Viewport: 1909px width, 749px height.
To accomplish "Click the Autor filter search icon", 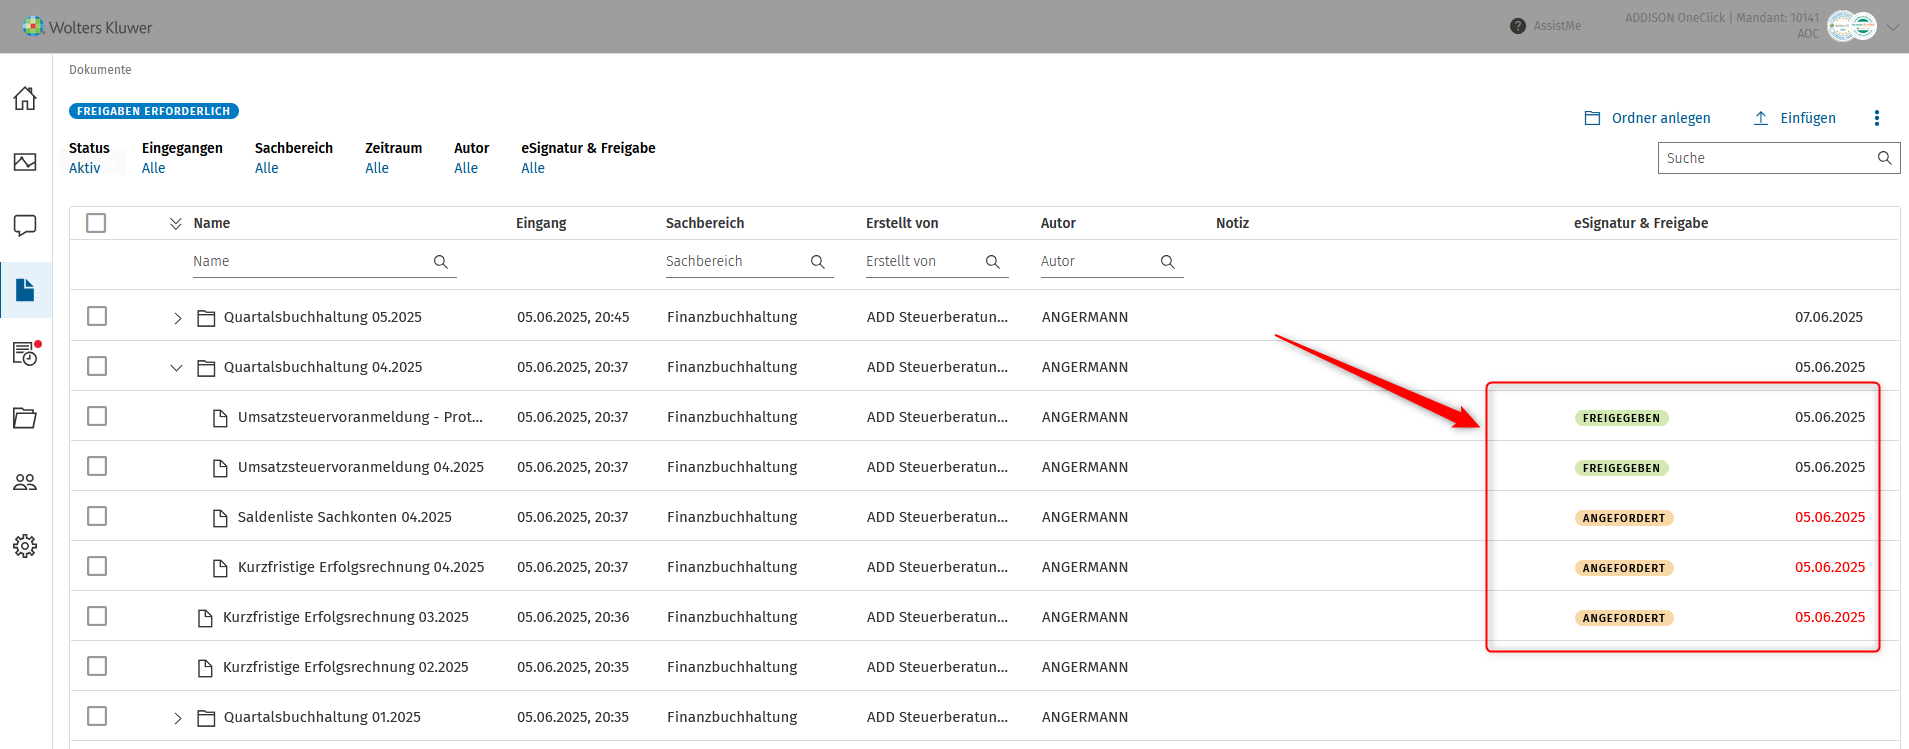I will point(1168,262).
